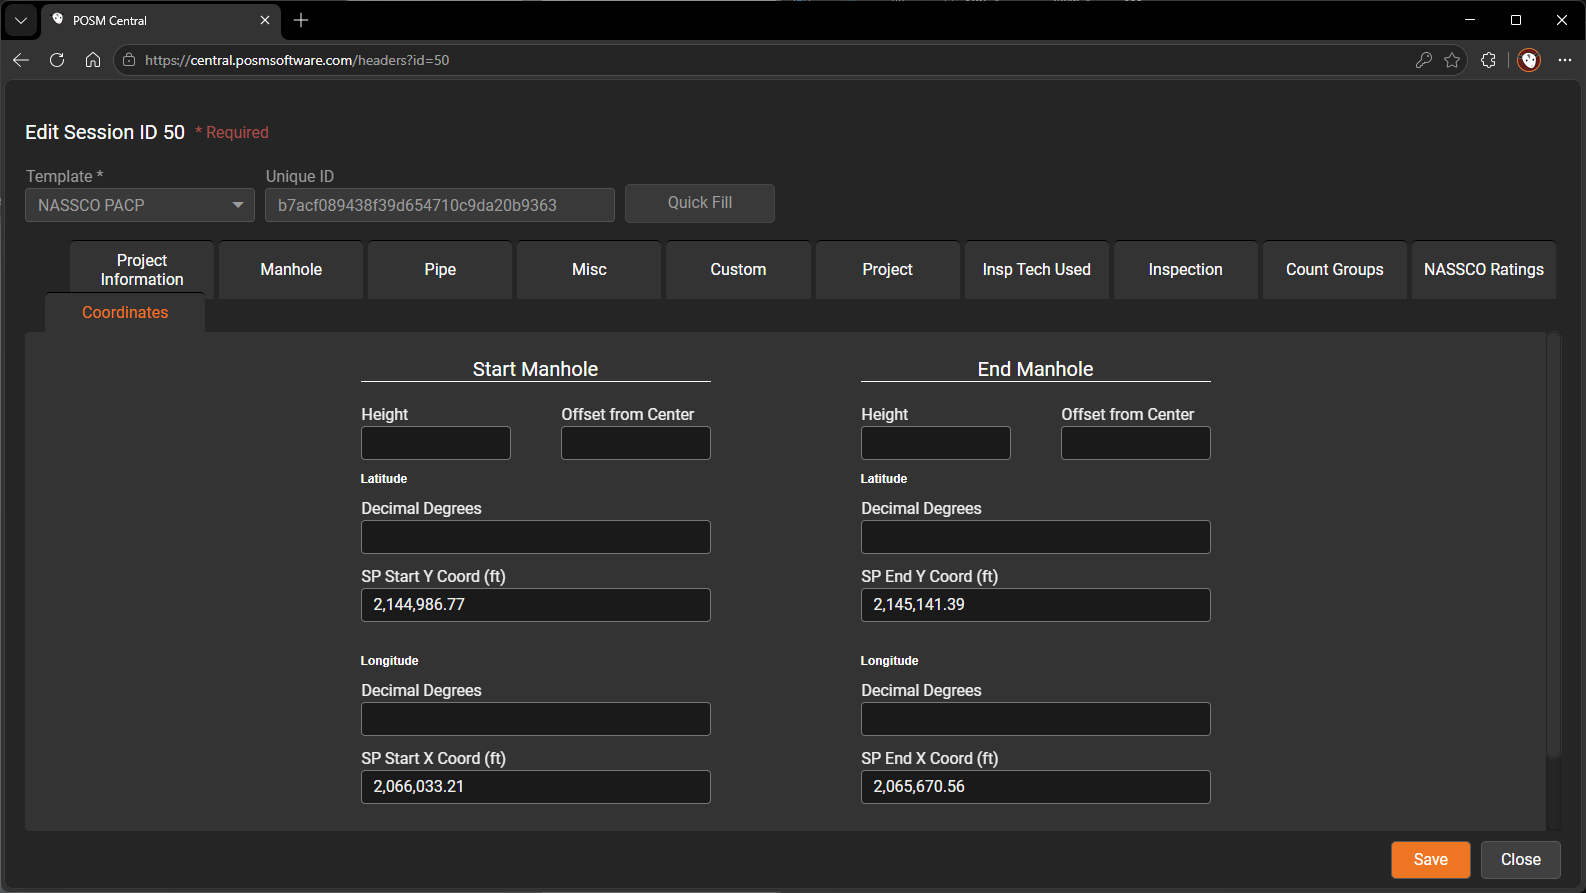Click the SP End X Coord field
1586x893 pixels.
point(1036,787)
